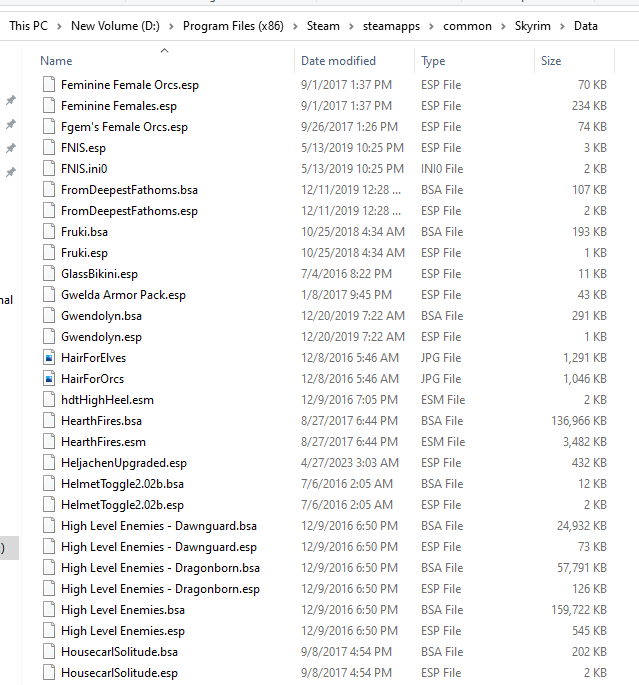Click the file icon of hdtHighHeel.esm
Viewport: 639px width, 685px height.
49,400
